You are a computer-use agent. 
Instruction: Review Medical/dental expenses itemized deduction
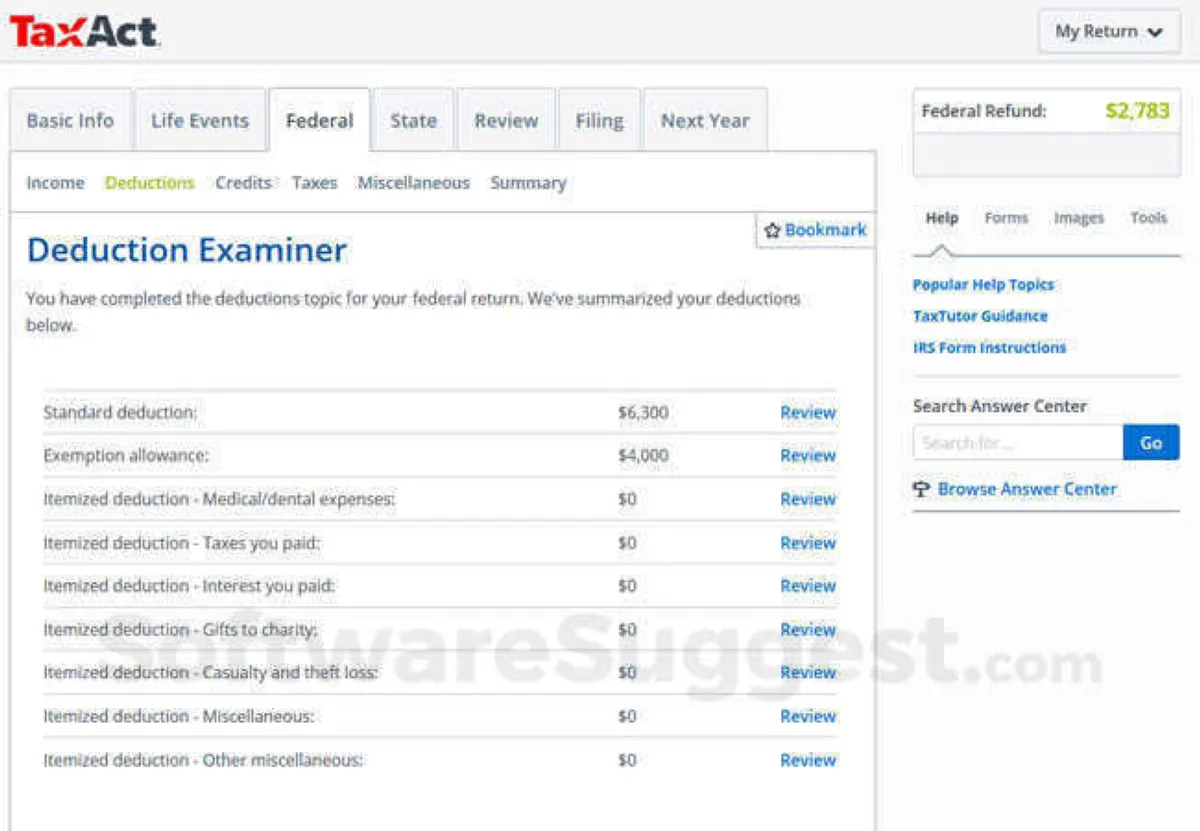point(808,499)
